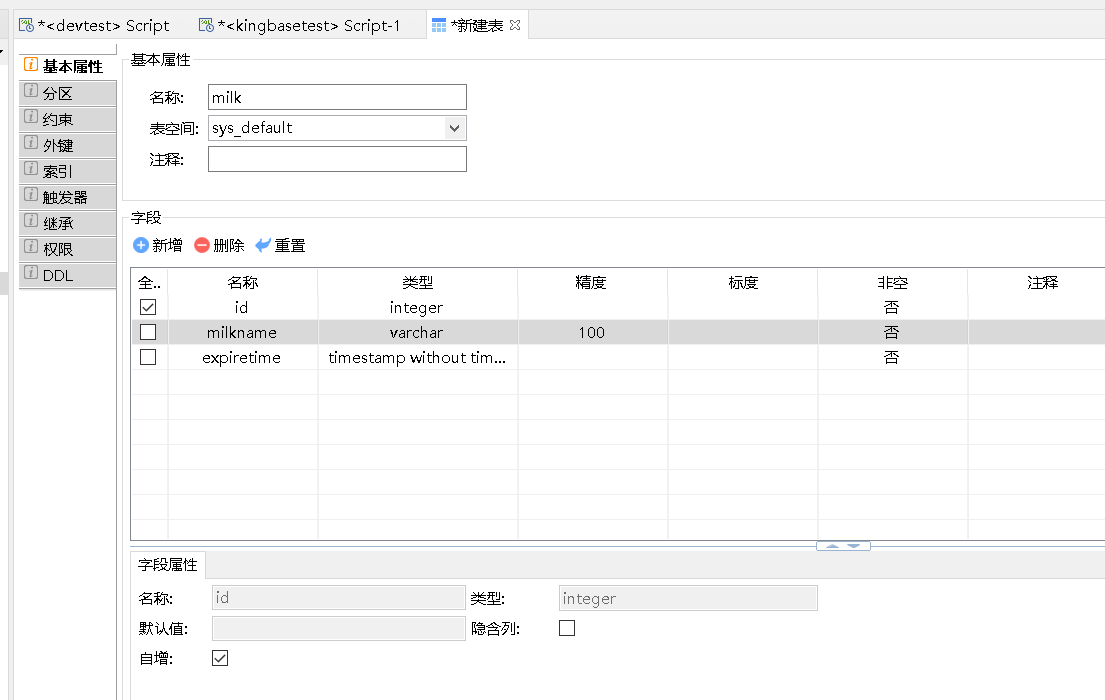Click the 触发器 section icon
Viewport: 1105px width, 700px height.
(x=31, y=196)
